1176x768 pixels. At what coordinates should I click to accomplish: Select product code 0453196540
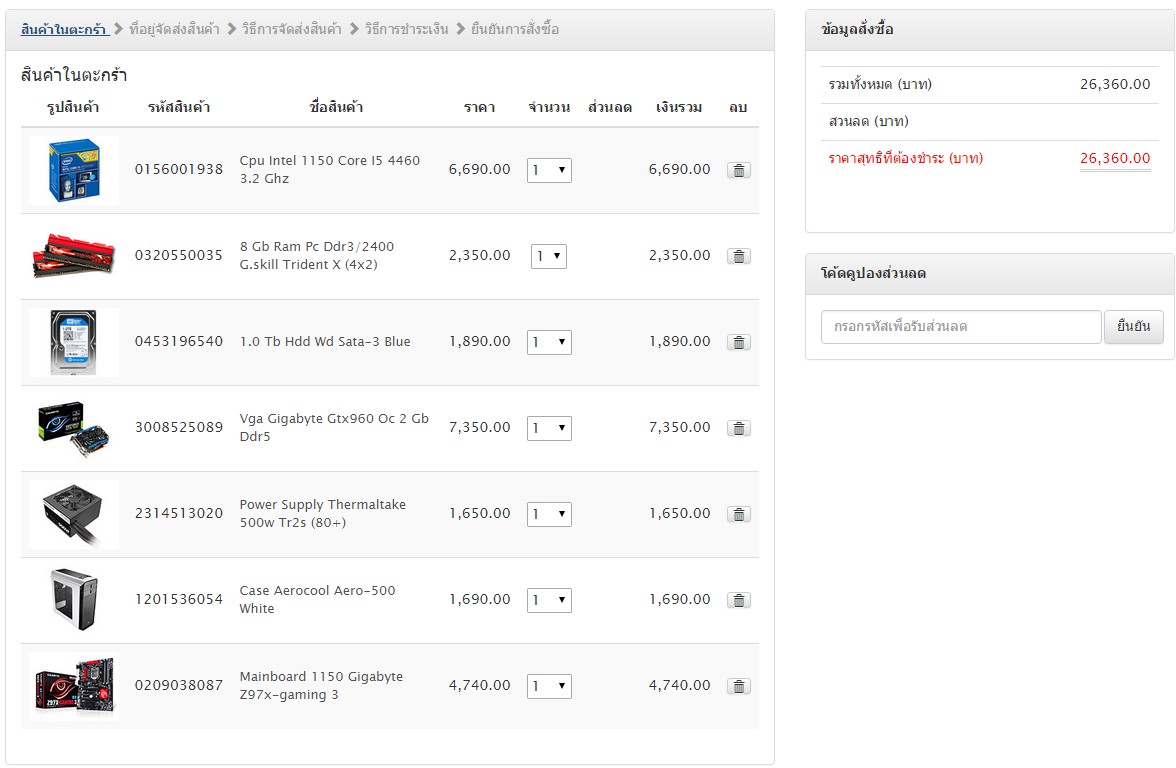click(178, 341)
